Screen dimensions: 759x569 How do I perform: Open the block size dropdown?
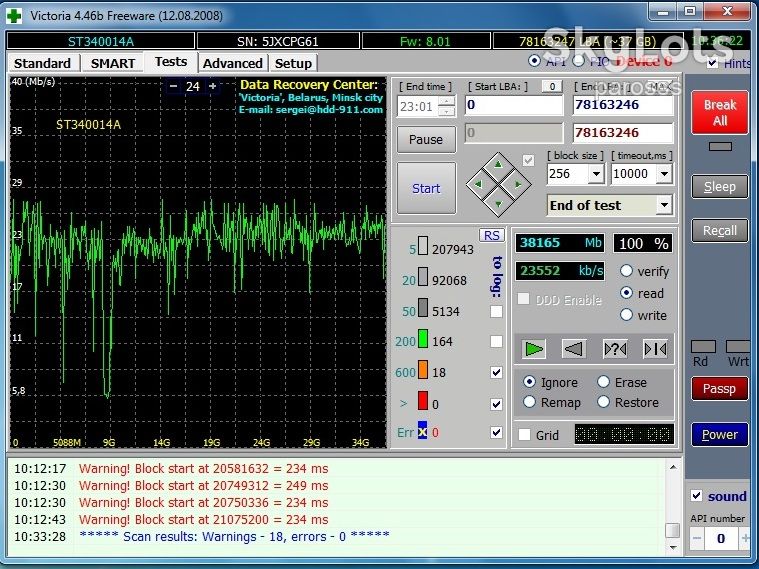coord(596,174)
